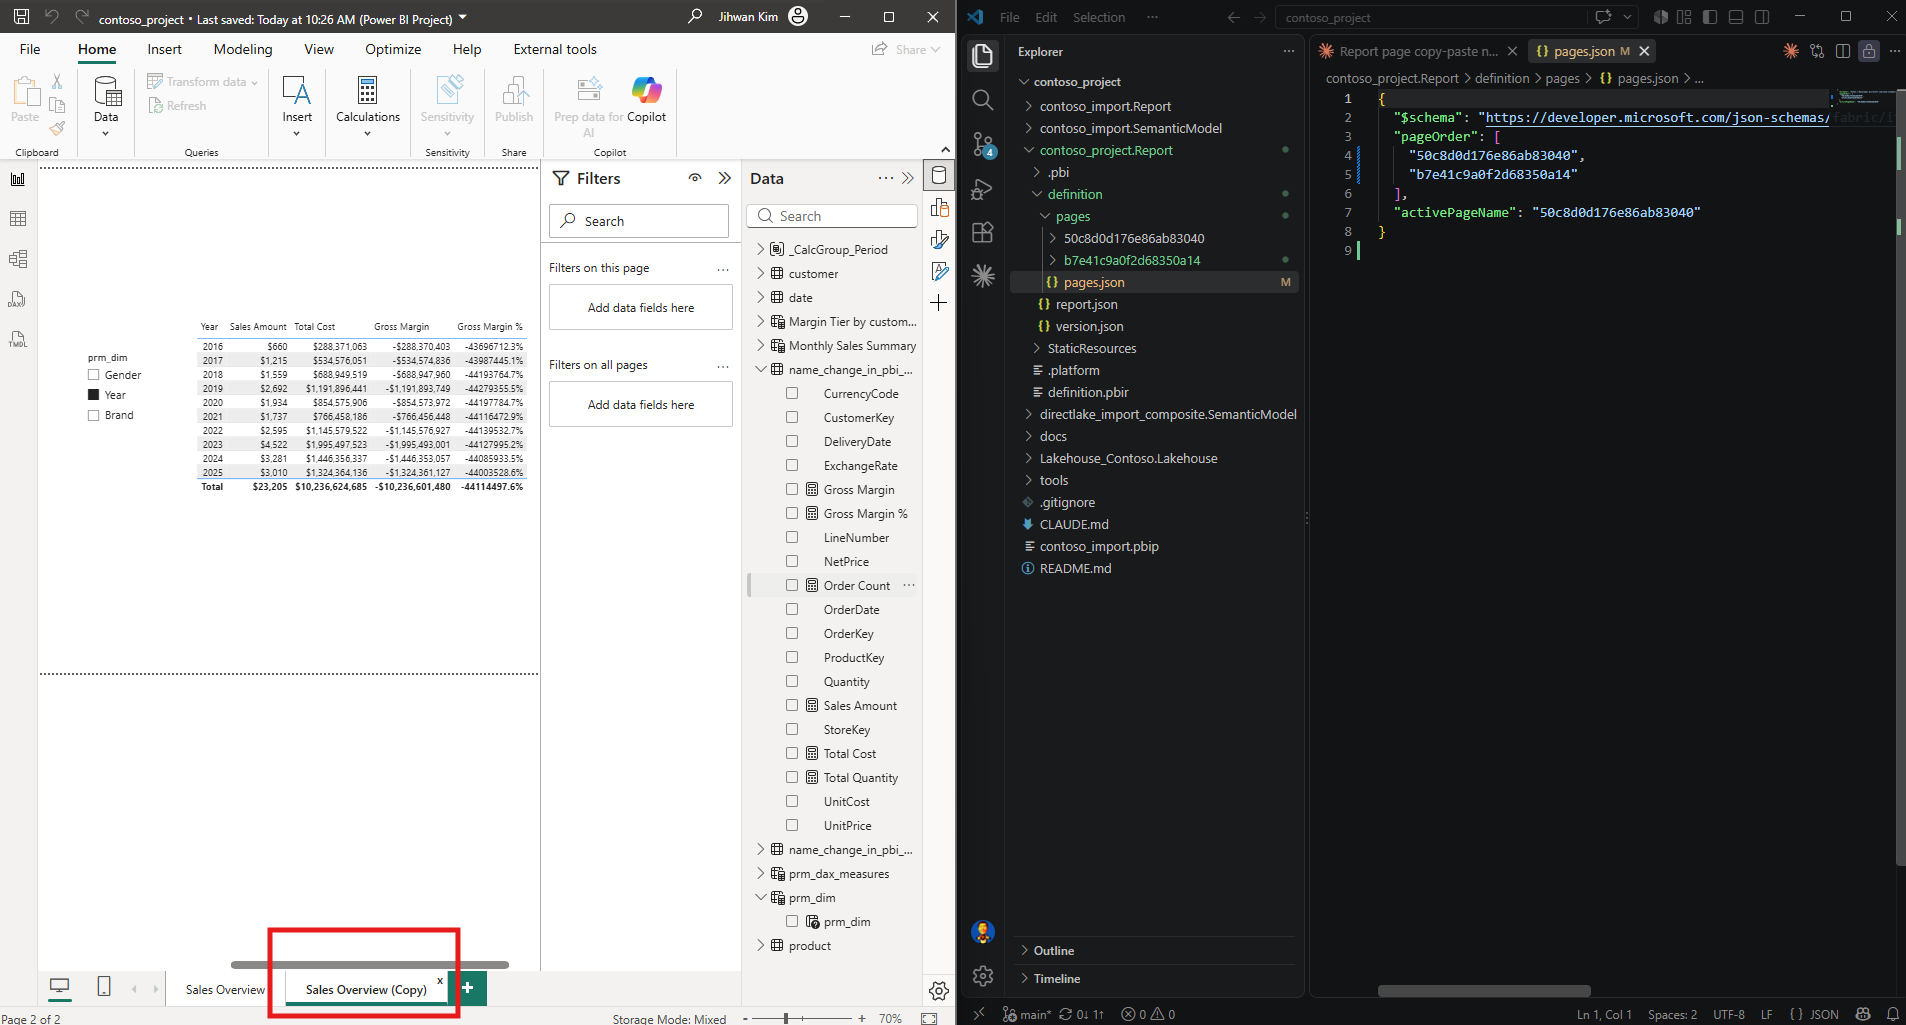Check the CurrencyCode field
Screen dimensions: 1906x1025
pyautogui.click(x=792, y=394)
